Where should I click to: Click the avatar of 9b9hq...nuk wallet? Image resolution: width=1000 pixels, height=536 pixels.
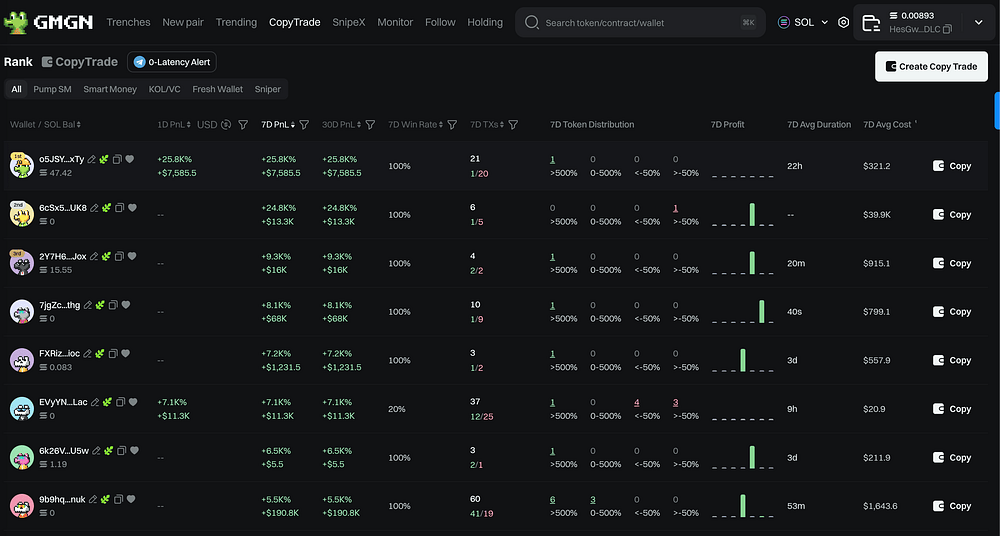(x=21, y=505)
